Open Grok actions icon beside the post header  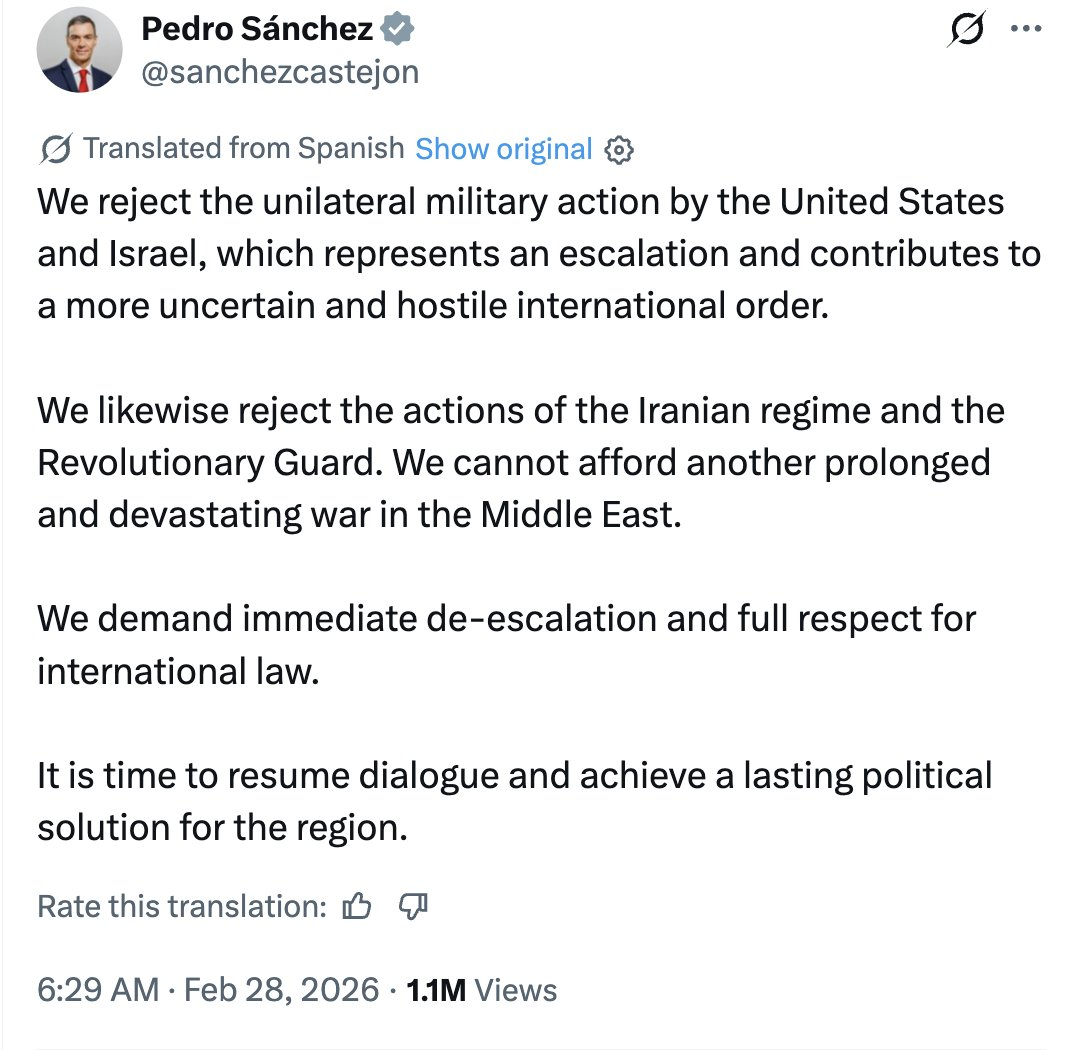click(x=967, y=32)
